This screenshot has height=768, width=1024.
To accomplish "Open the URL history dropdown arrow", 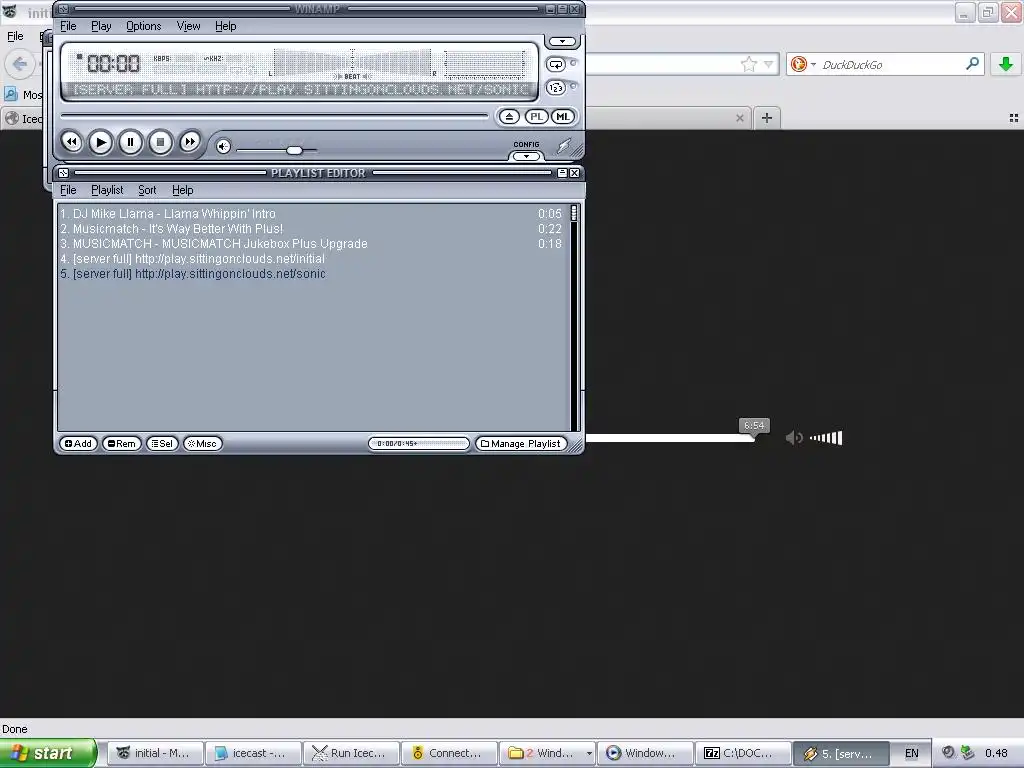I will click(769, 64).
